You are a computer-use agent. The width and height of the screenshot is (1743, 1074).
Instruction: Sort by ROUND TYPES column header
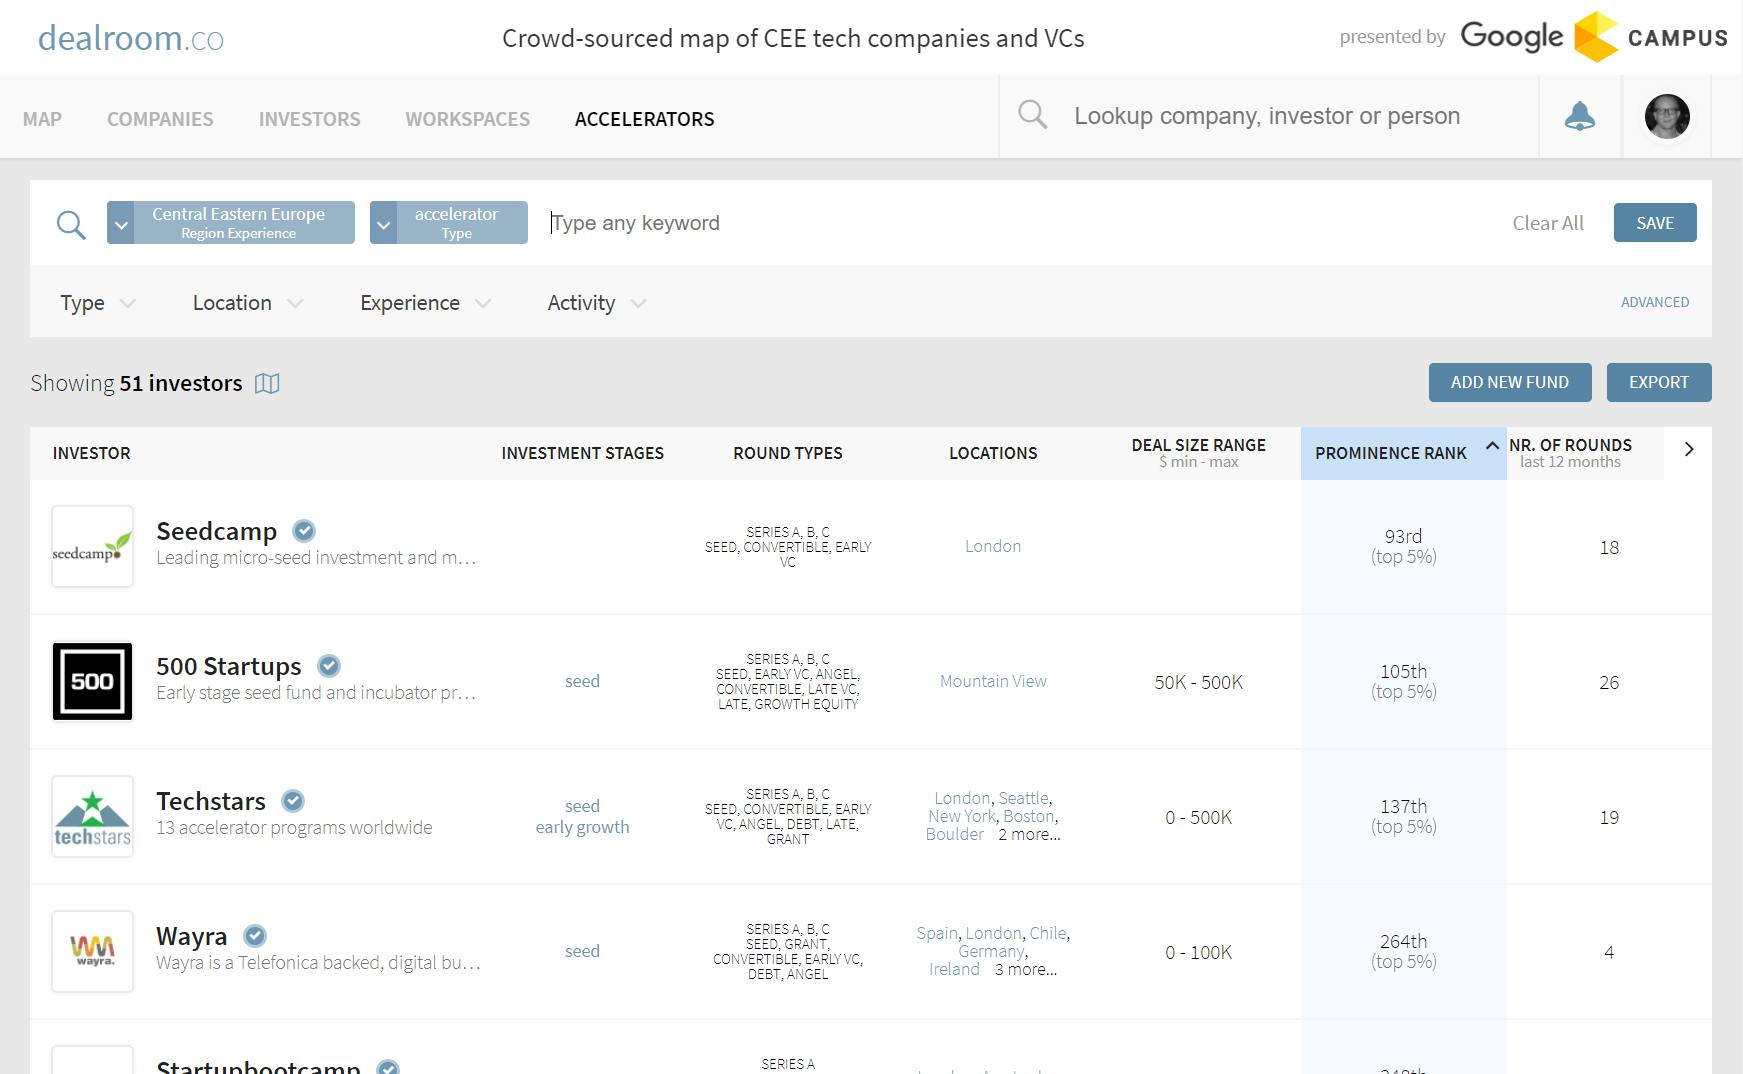click(x=787, y=453)
